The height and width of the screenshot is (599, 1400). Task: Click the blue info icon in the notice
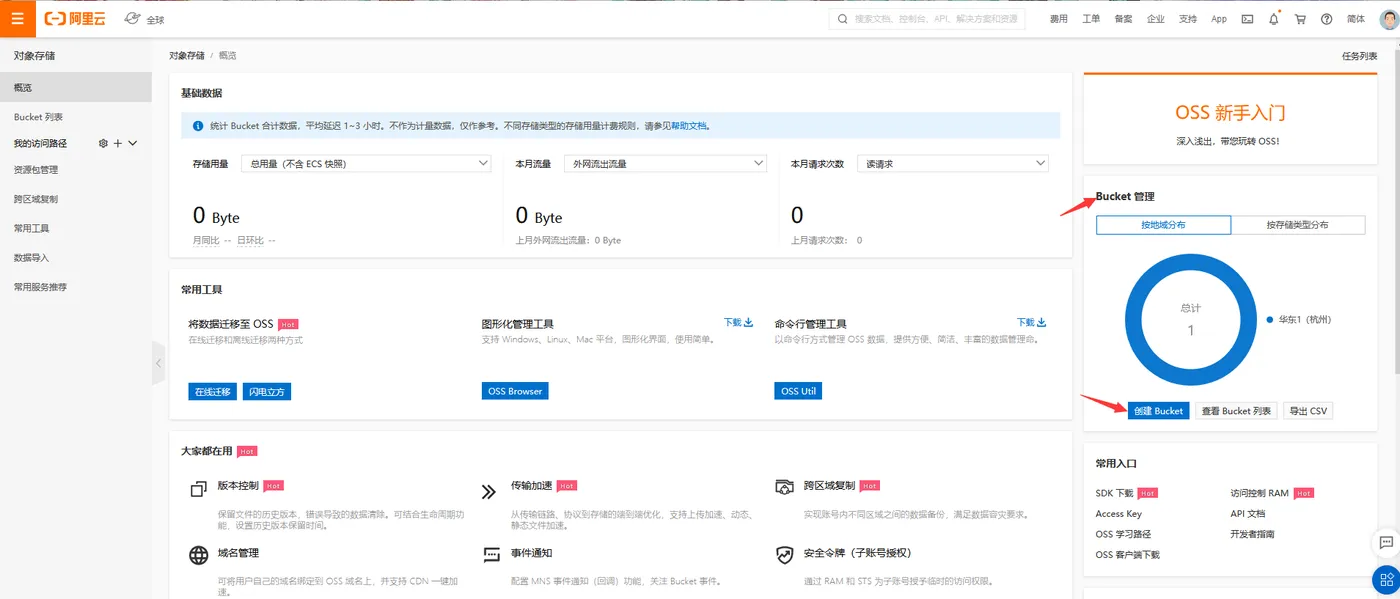click(198, 126)
